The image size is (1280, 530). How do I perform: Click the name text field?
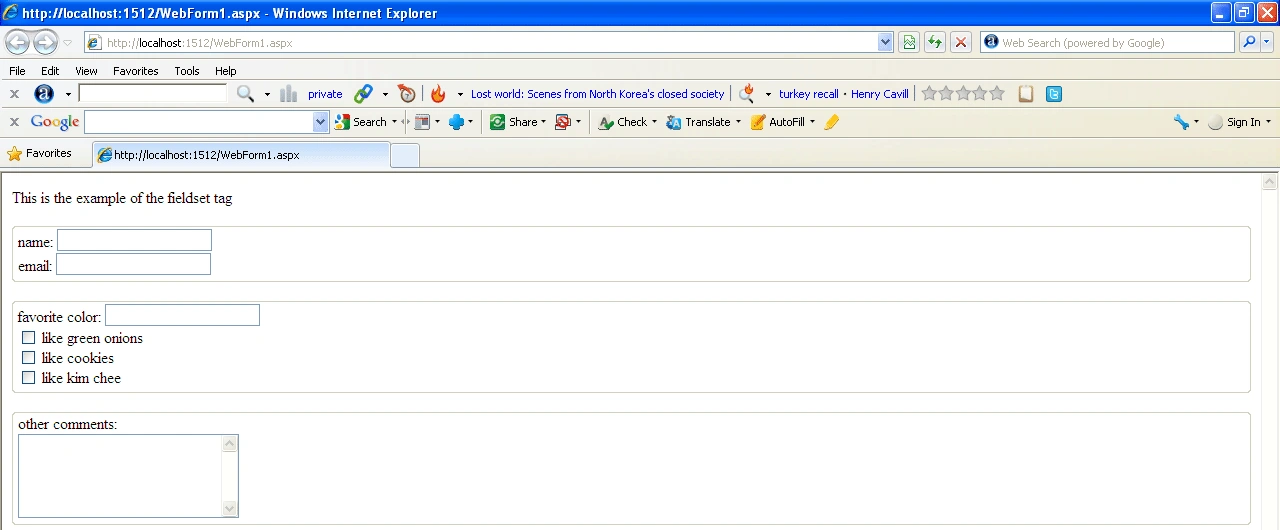click(x=134, y=240)
